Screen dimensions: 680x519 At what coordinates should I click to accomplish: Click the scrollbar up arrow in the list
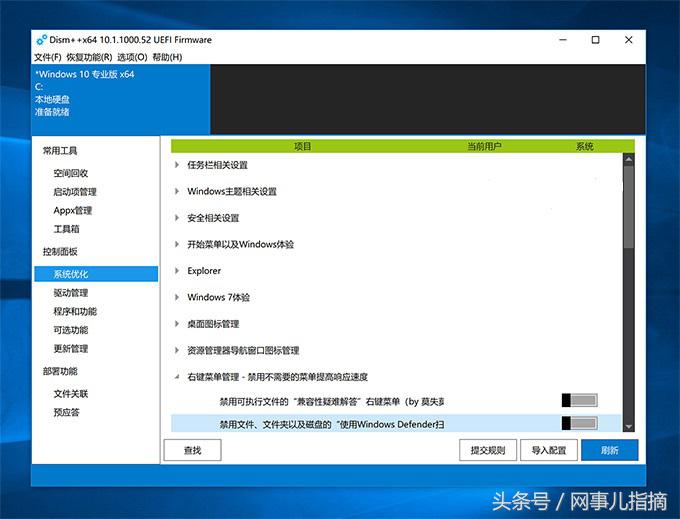point(629,159)
